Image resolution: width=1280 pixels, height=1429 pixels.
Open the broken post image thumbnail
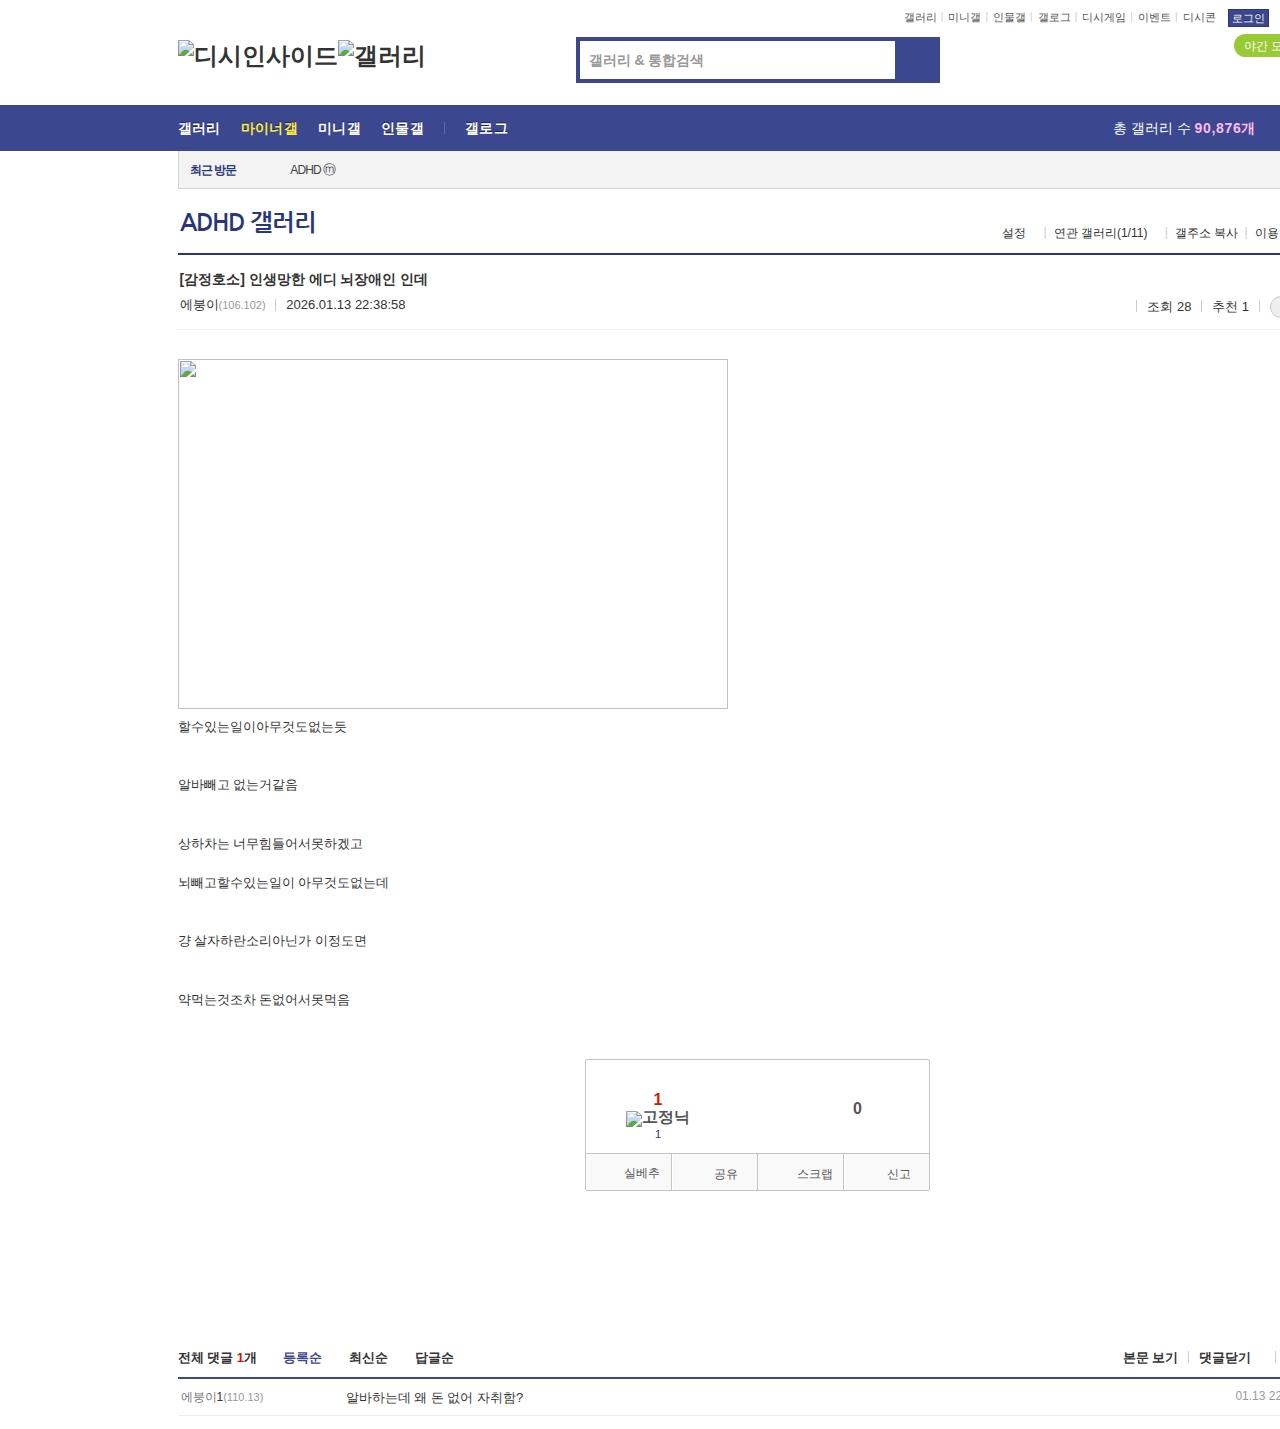452,533
